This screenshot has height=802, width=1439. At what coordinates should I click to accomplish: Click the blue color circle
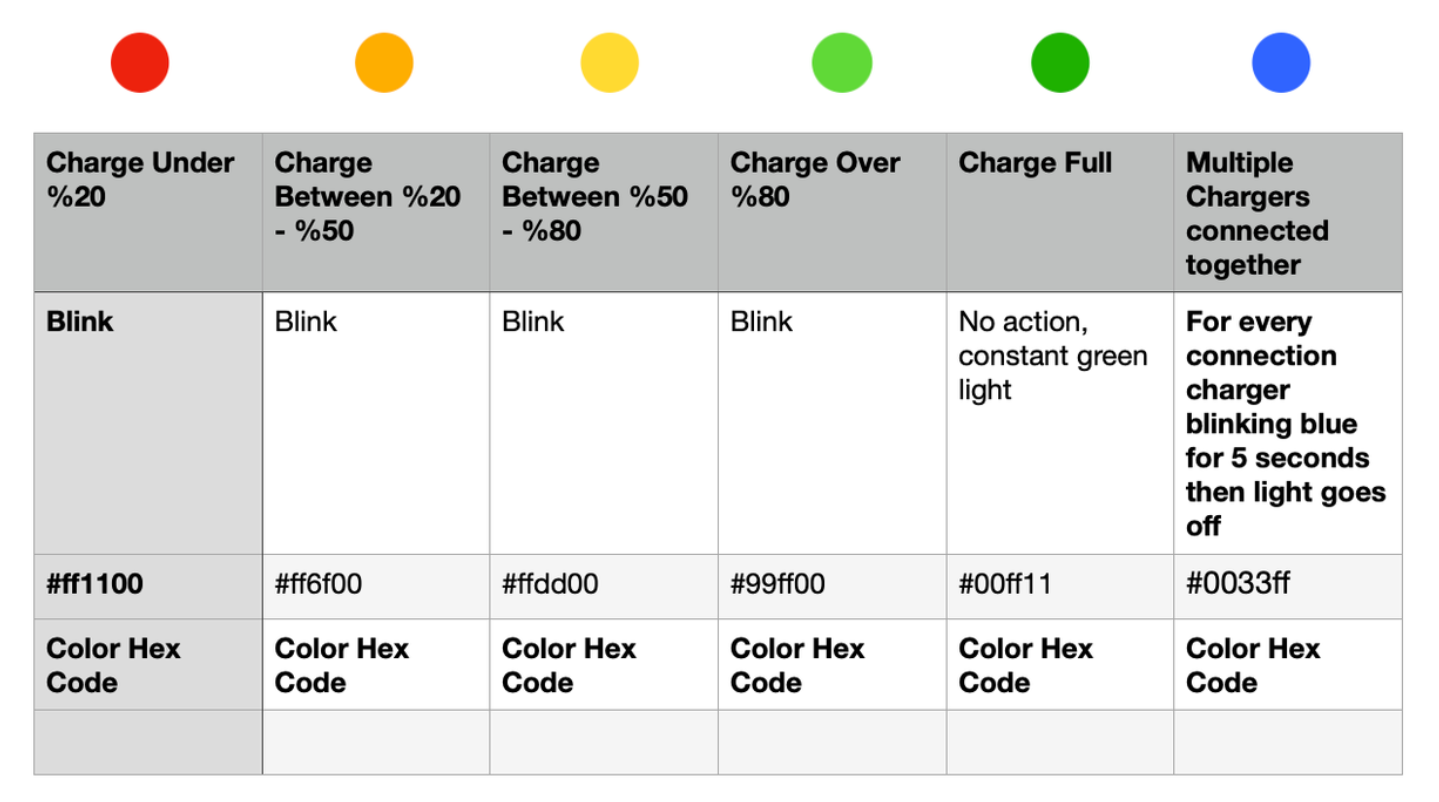pos(1281,62)
